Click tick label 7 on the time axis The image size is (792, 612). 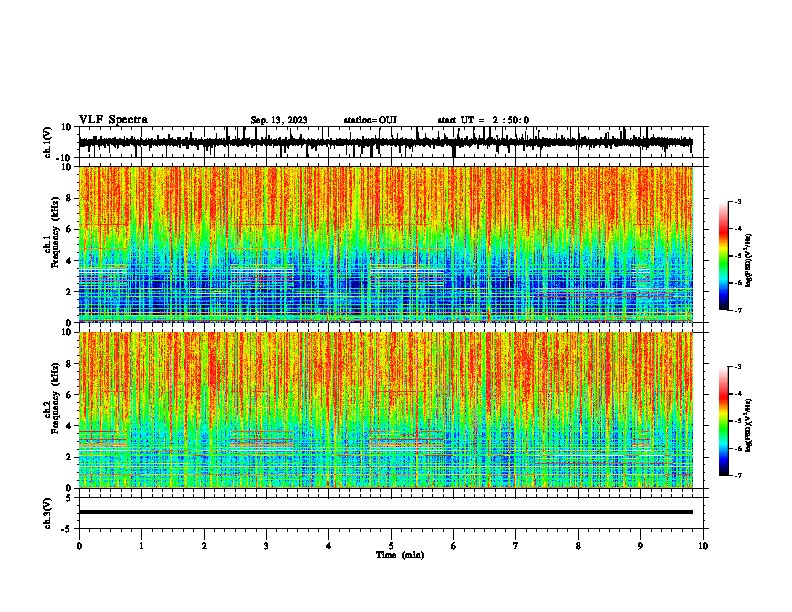(516, 546)
